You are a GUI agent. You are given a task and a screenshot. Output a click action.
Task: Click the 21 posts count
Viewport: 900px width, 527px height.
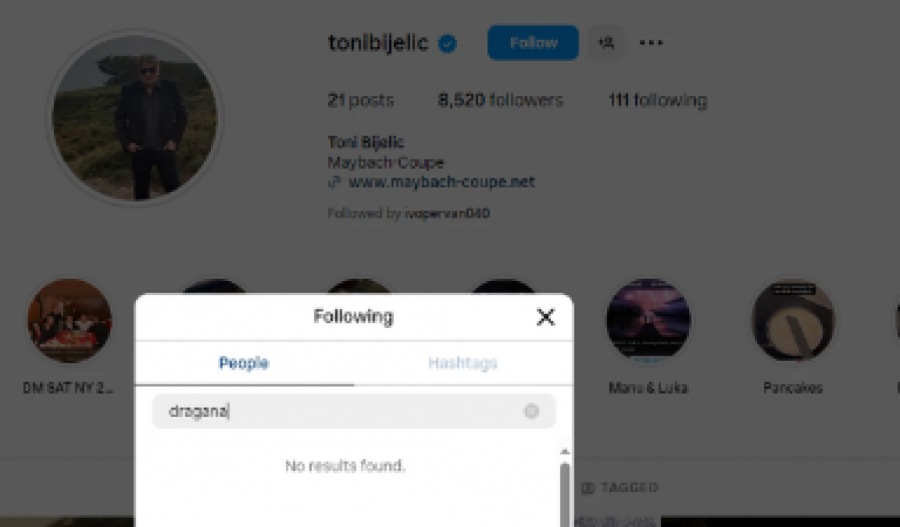(360, 100)
